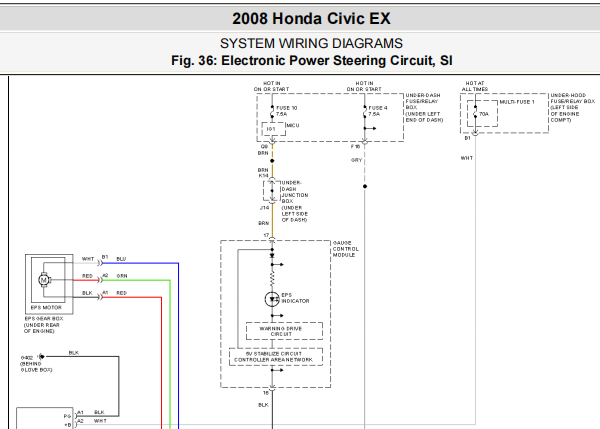
Task: Click the "SYSTEM WIRING DIAGRAMS" heading
Action: point(311,43)
